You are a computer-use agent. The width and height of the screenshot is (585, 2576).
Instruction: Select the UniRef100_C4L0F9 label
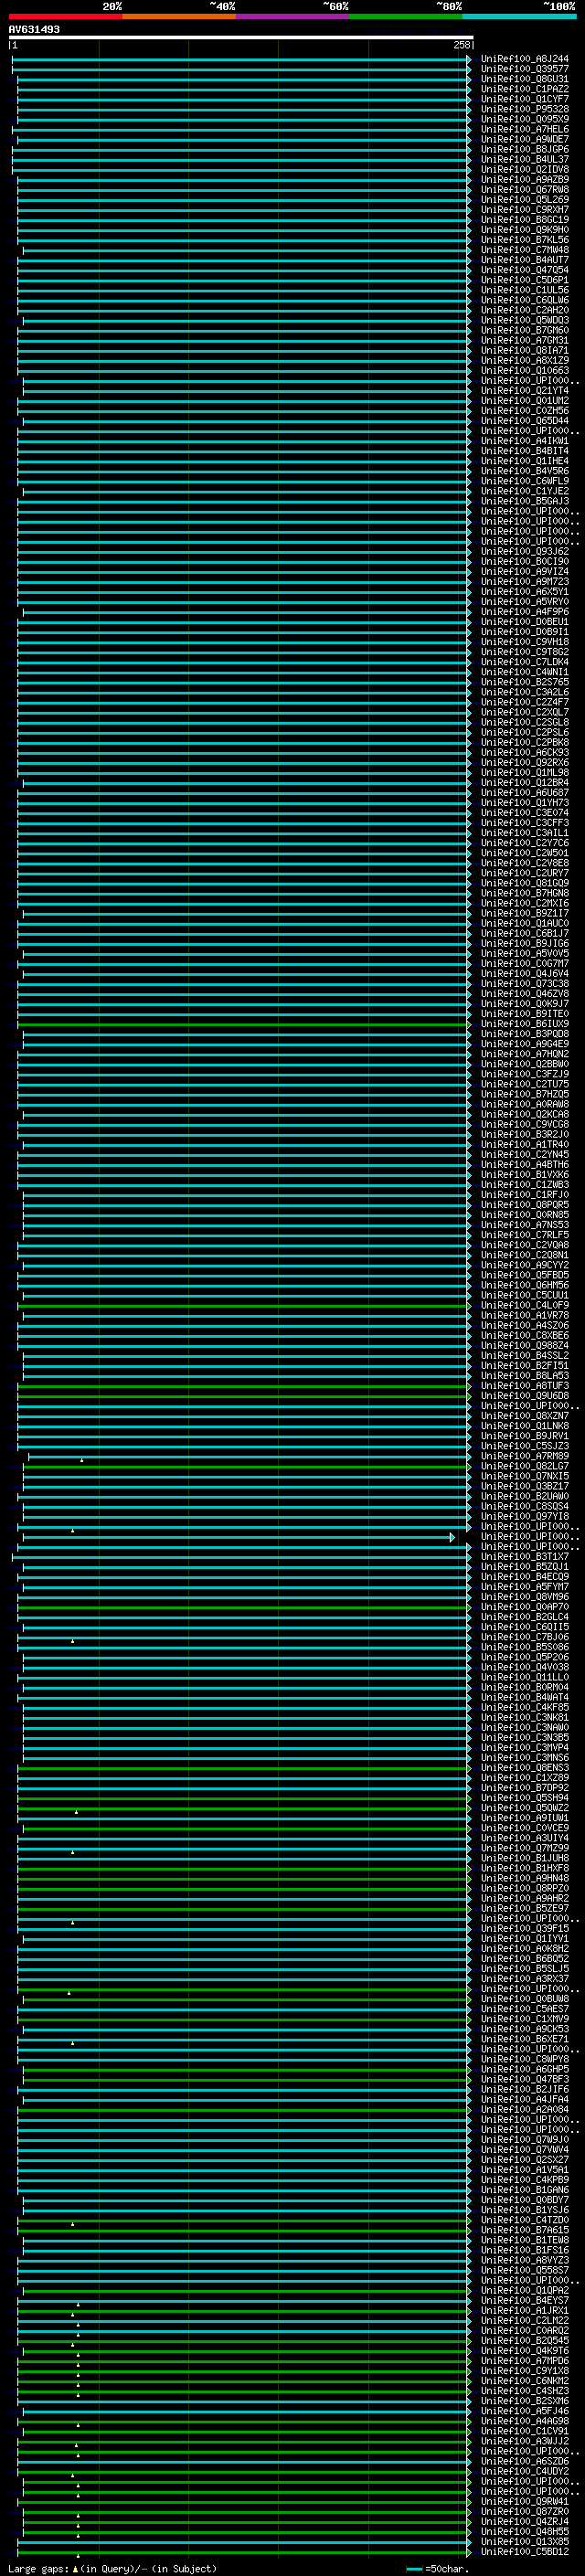coord(524,1305)
